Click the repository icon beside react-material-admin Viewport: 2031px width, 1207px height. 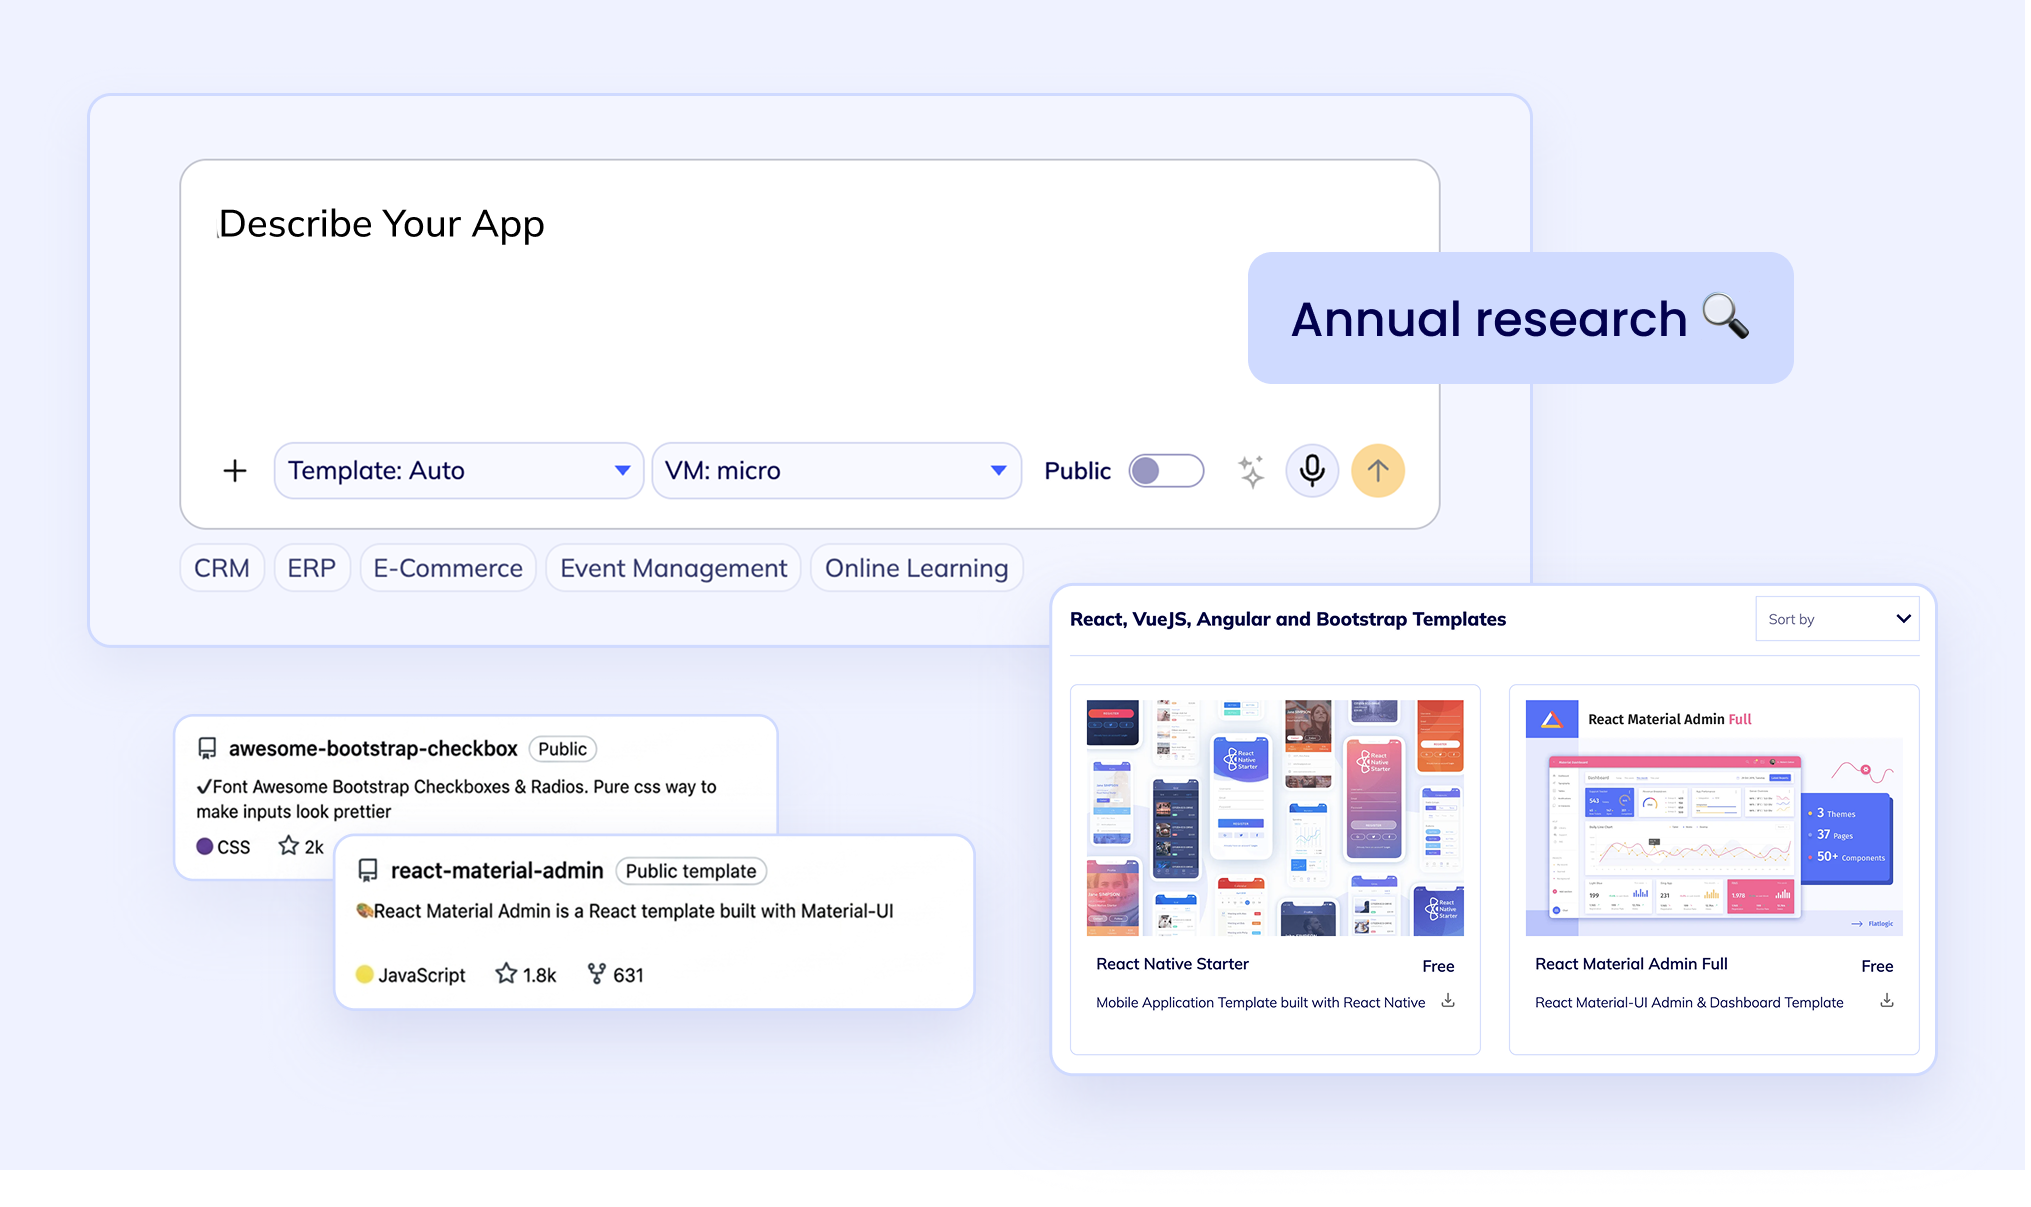[x=367, y=870]
